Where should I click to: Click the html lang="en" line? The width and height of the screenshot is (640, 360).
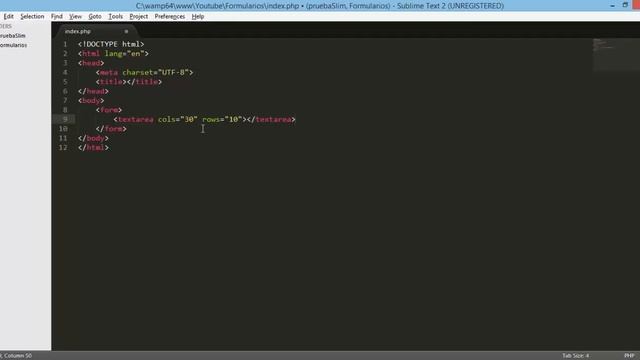113,53
